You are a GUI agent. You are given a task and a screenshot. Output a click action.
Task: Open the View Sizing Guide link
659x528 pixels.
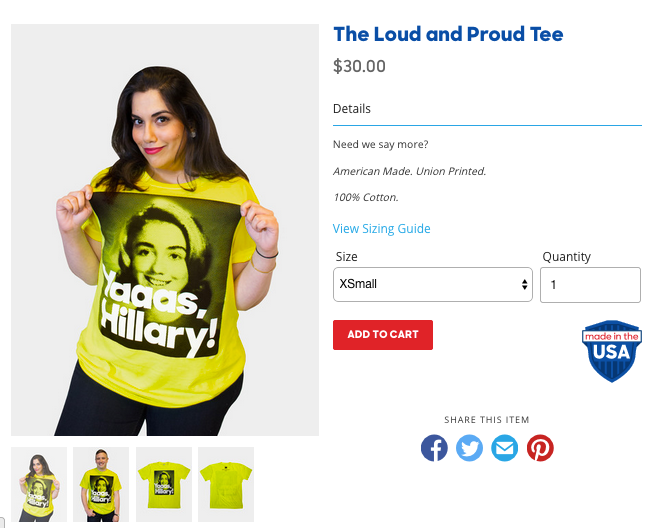(382, 229)
